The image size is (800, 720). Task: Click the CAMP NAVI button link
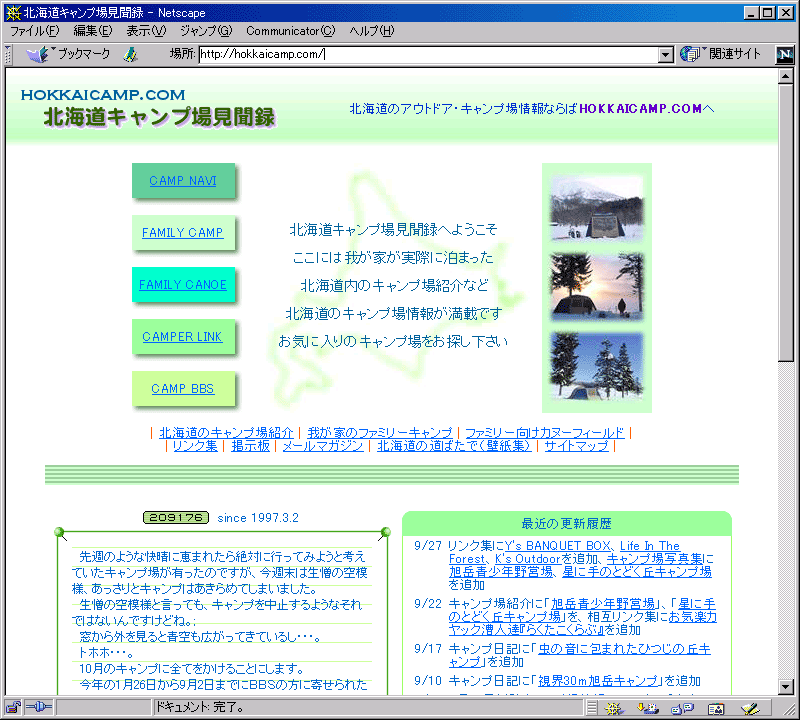[183, 181]
